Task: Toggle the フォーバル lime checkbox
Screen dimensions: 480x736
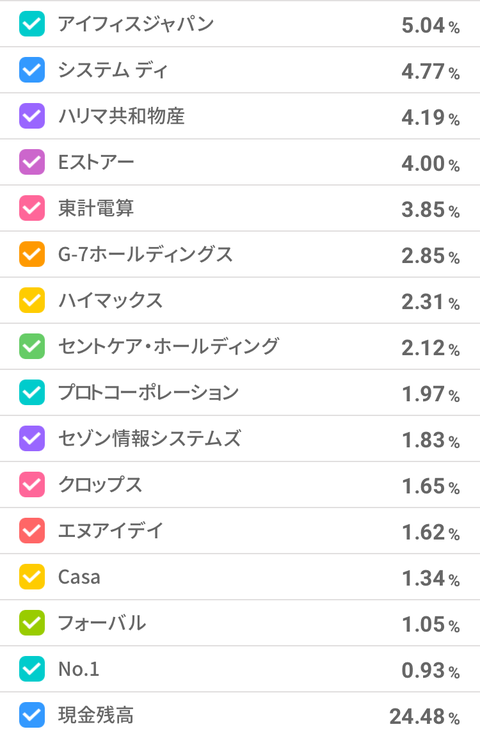Action: click(32, 622)
